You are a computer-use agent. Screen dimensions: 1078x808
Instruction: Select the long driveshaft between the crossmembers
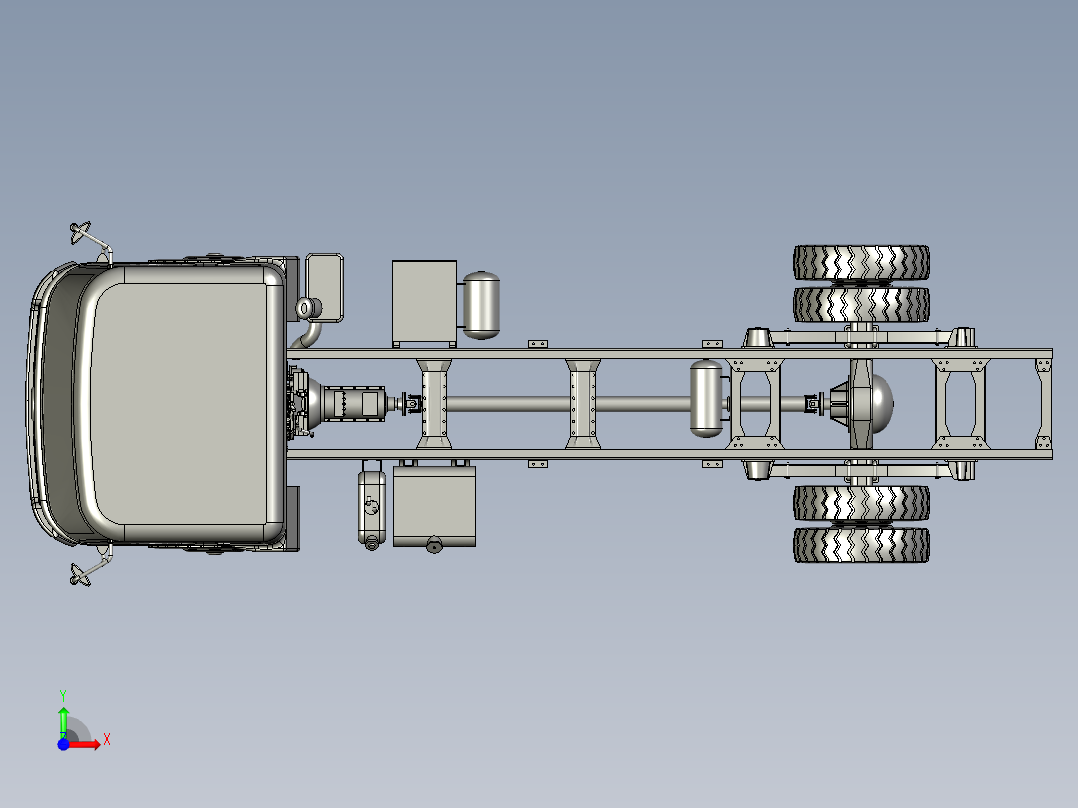tap(571, 404)
